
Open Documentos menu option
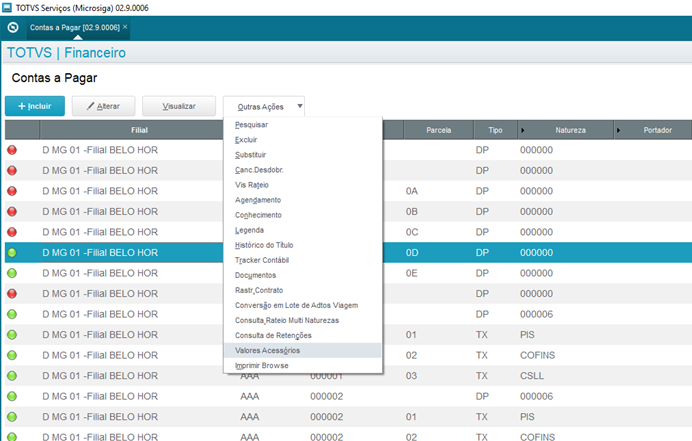tap(256, 275)
